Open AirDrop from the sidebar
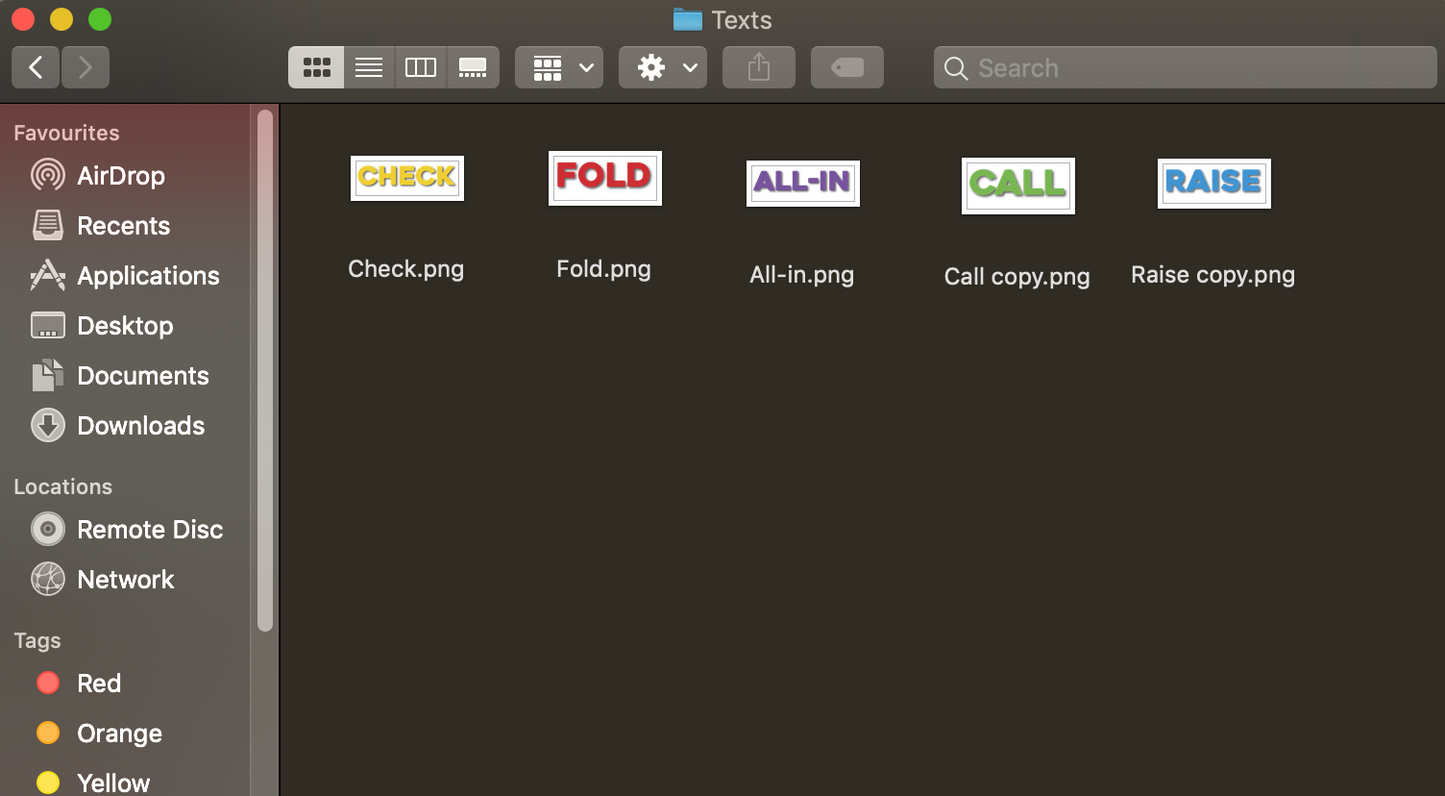The height and width of the screenshot is (796, 1445). 120,176
